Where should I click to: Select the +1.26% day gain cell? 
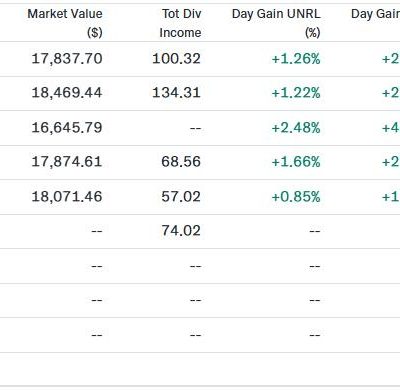[296, 59]
